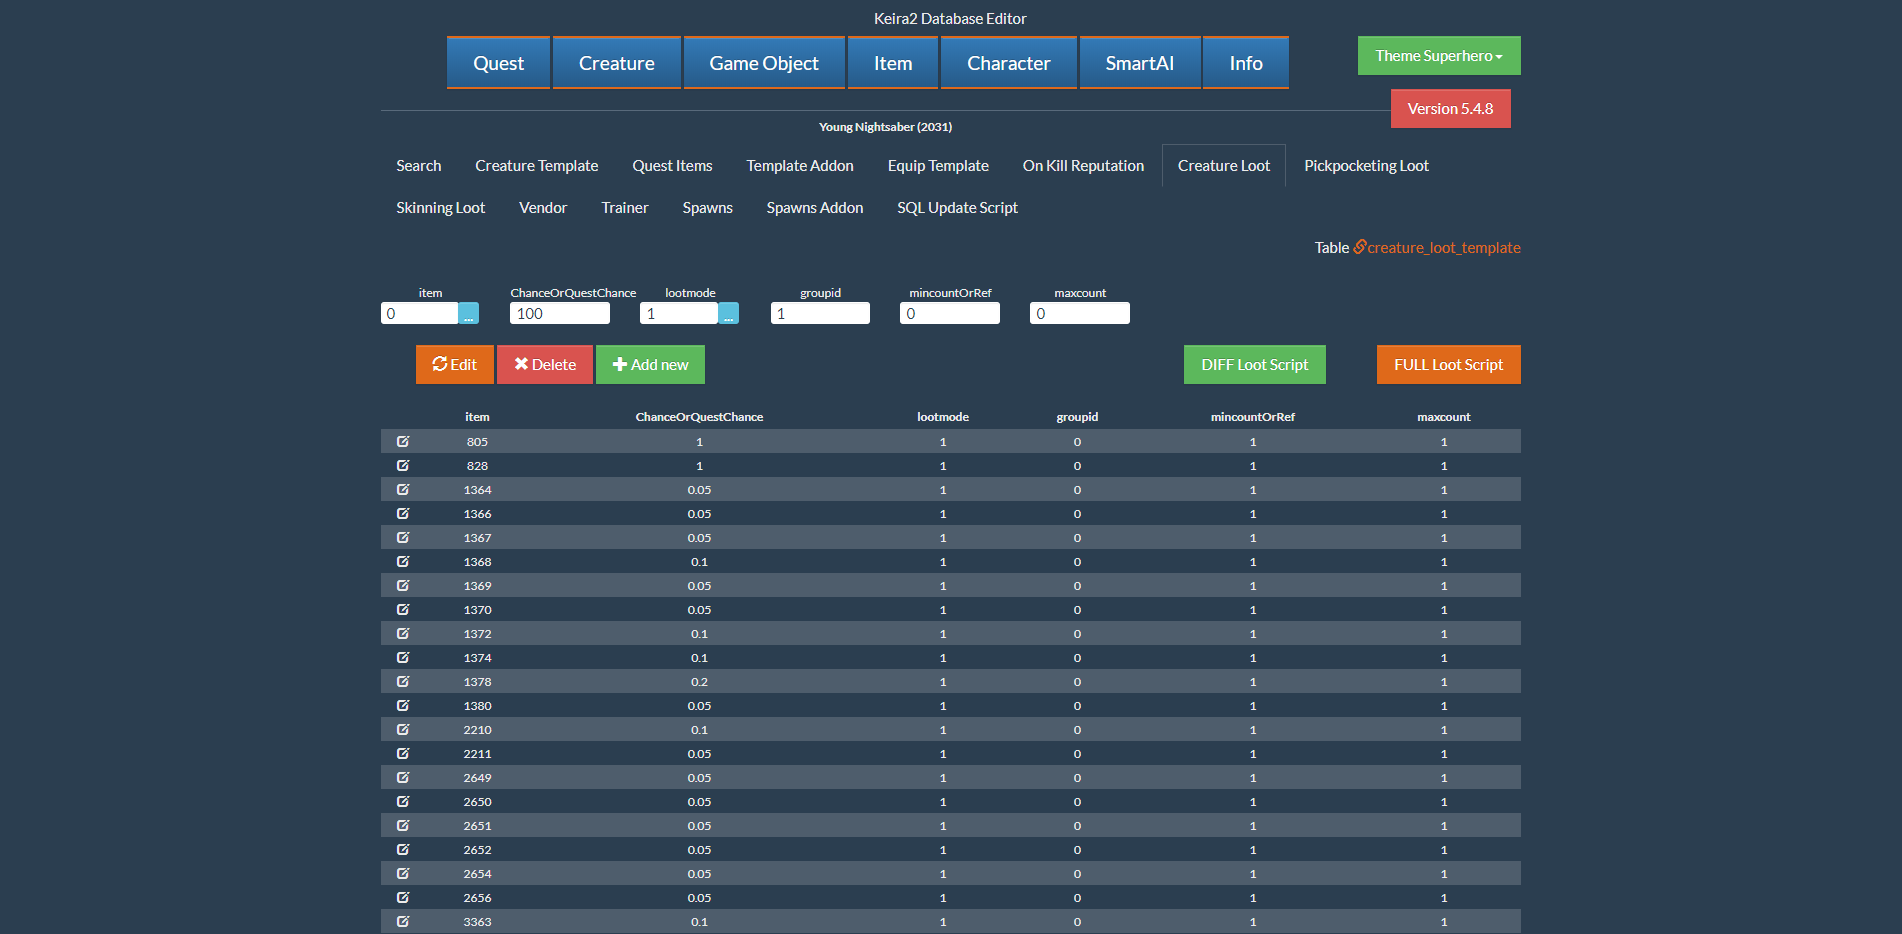Focus the groupid input field
The image size is (1902, 934).
(x=820, y=313)
